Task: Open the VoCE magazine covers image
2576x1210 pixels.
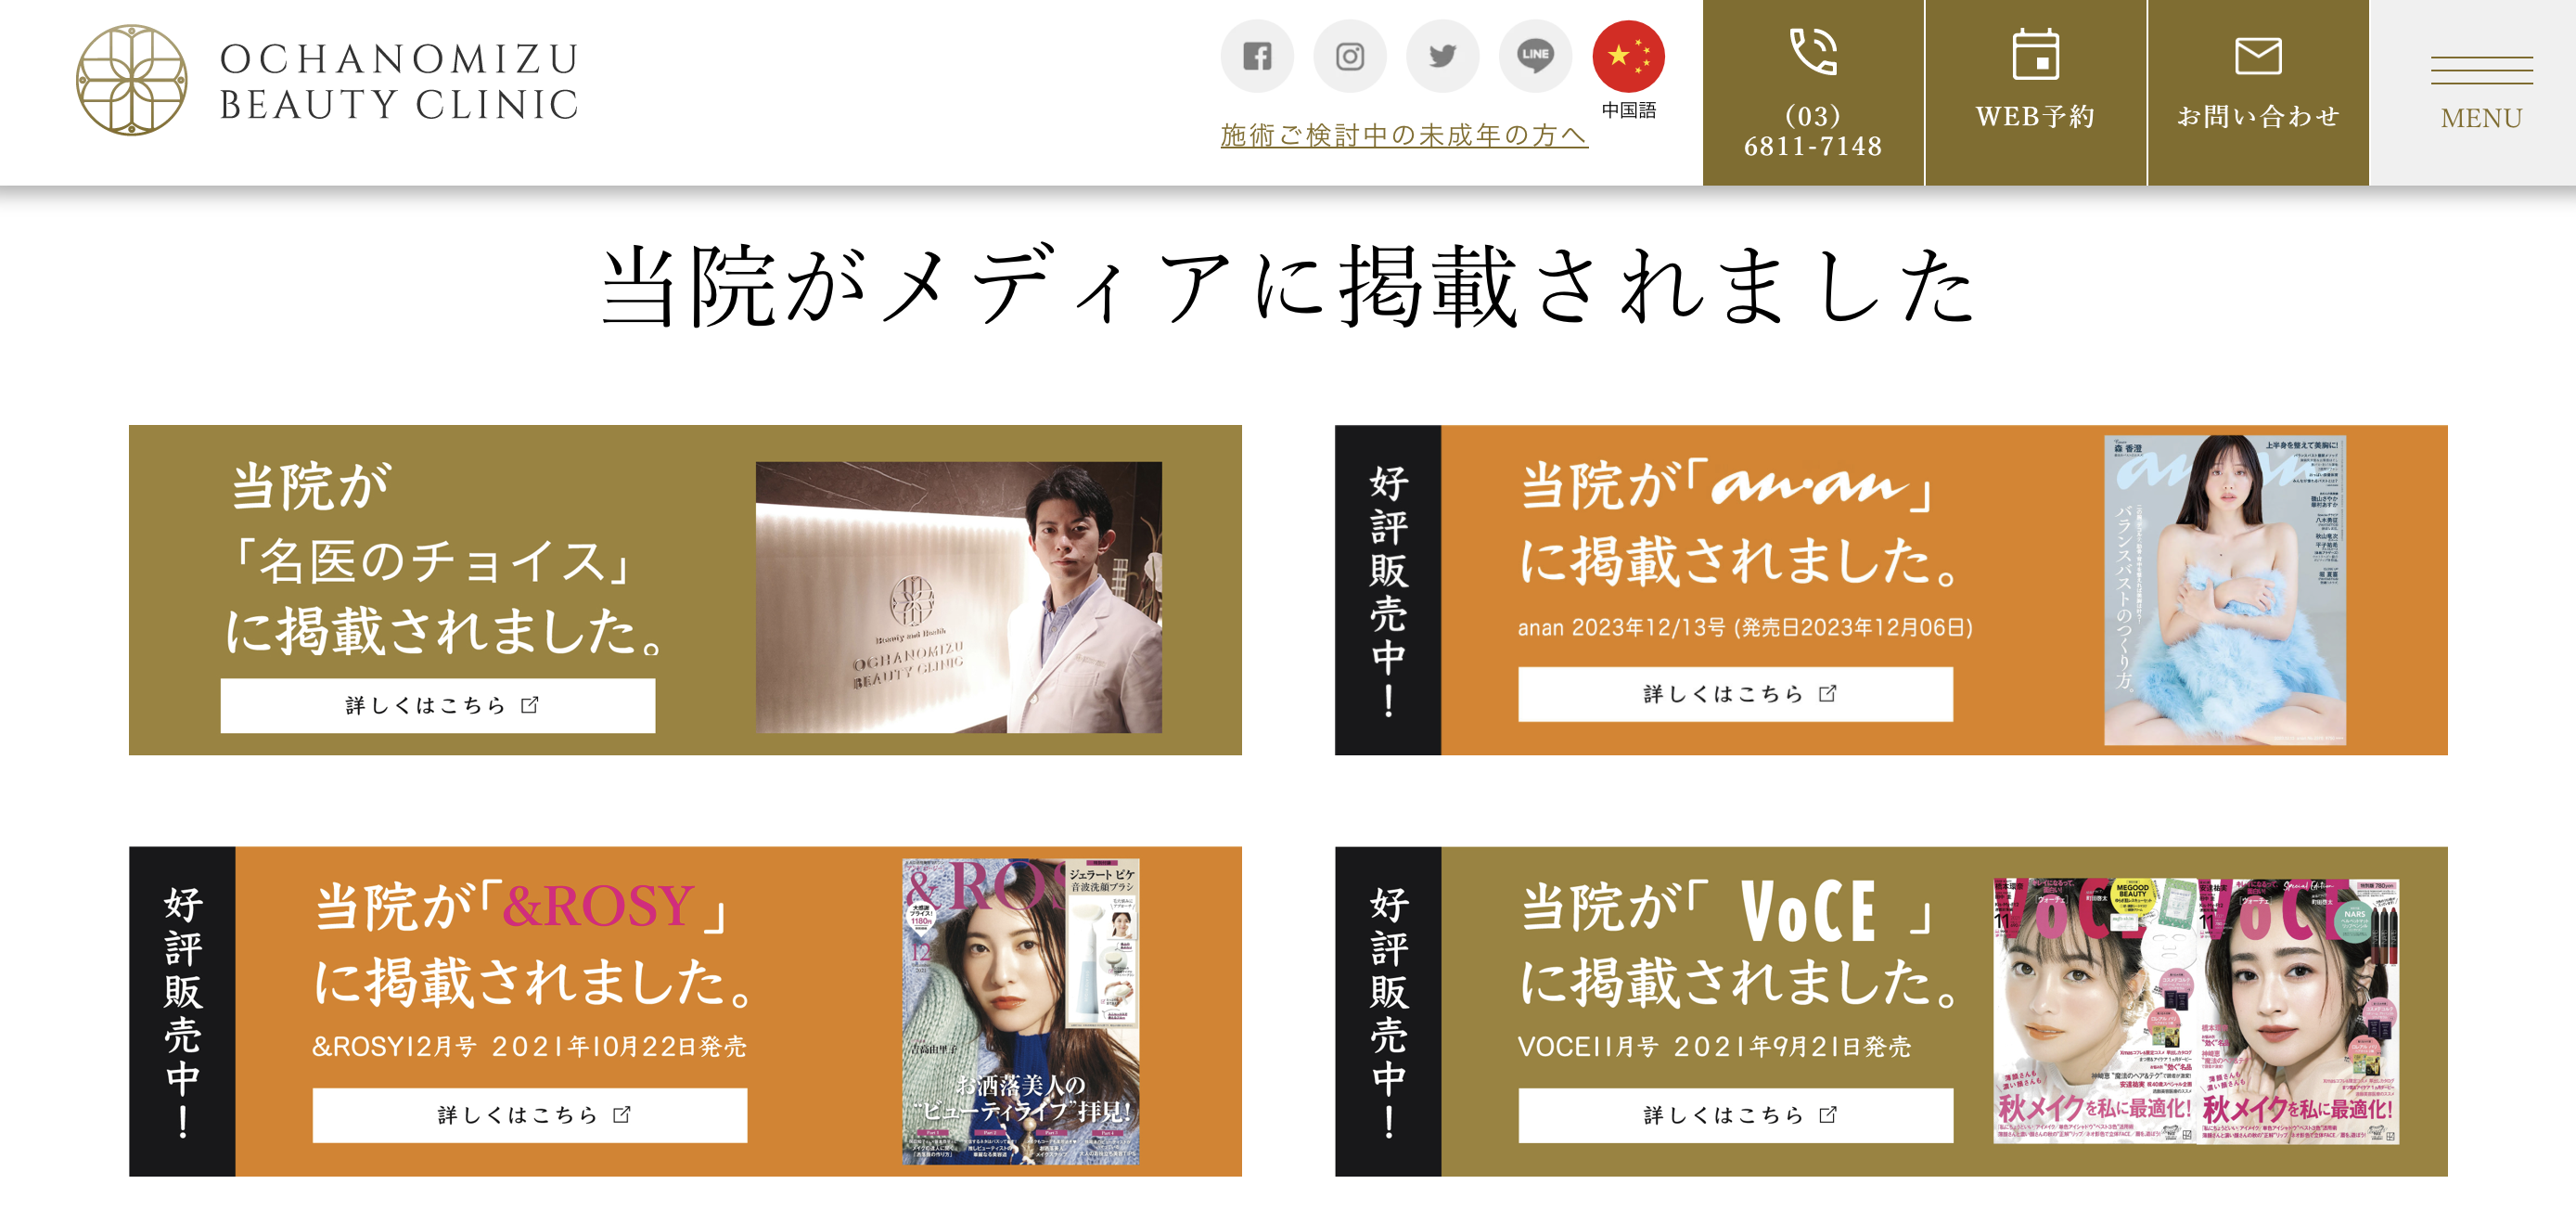Action: [2196, 1011]
